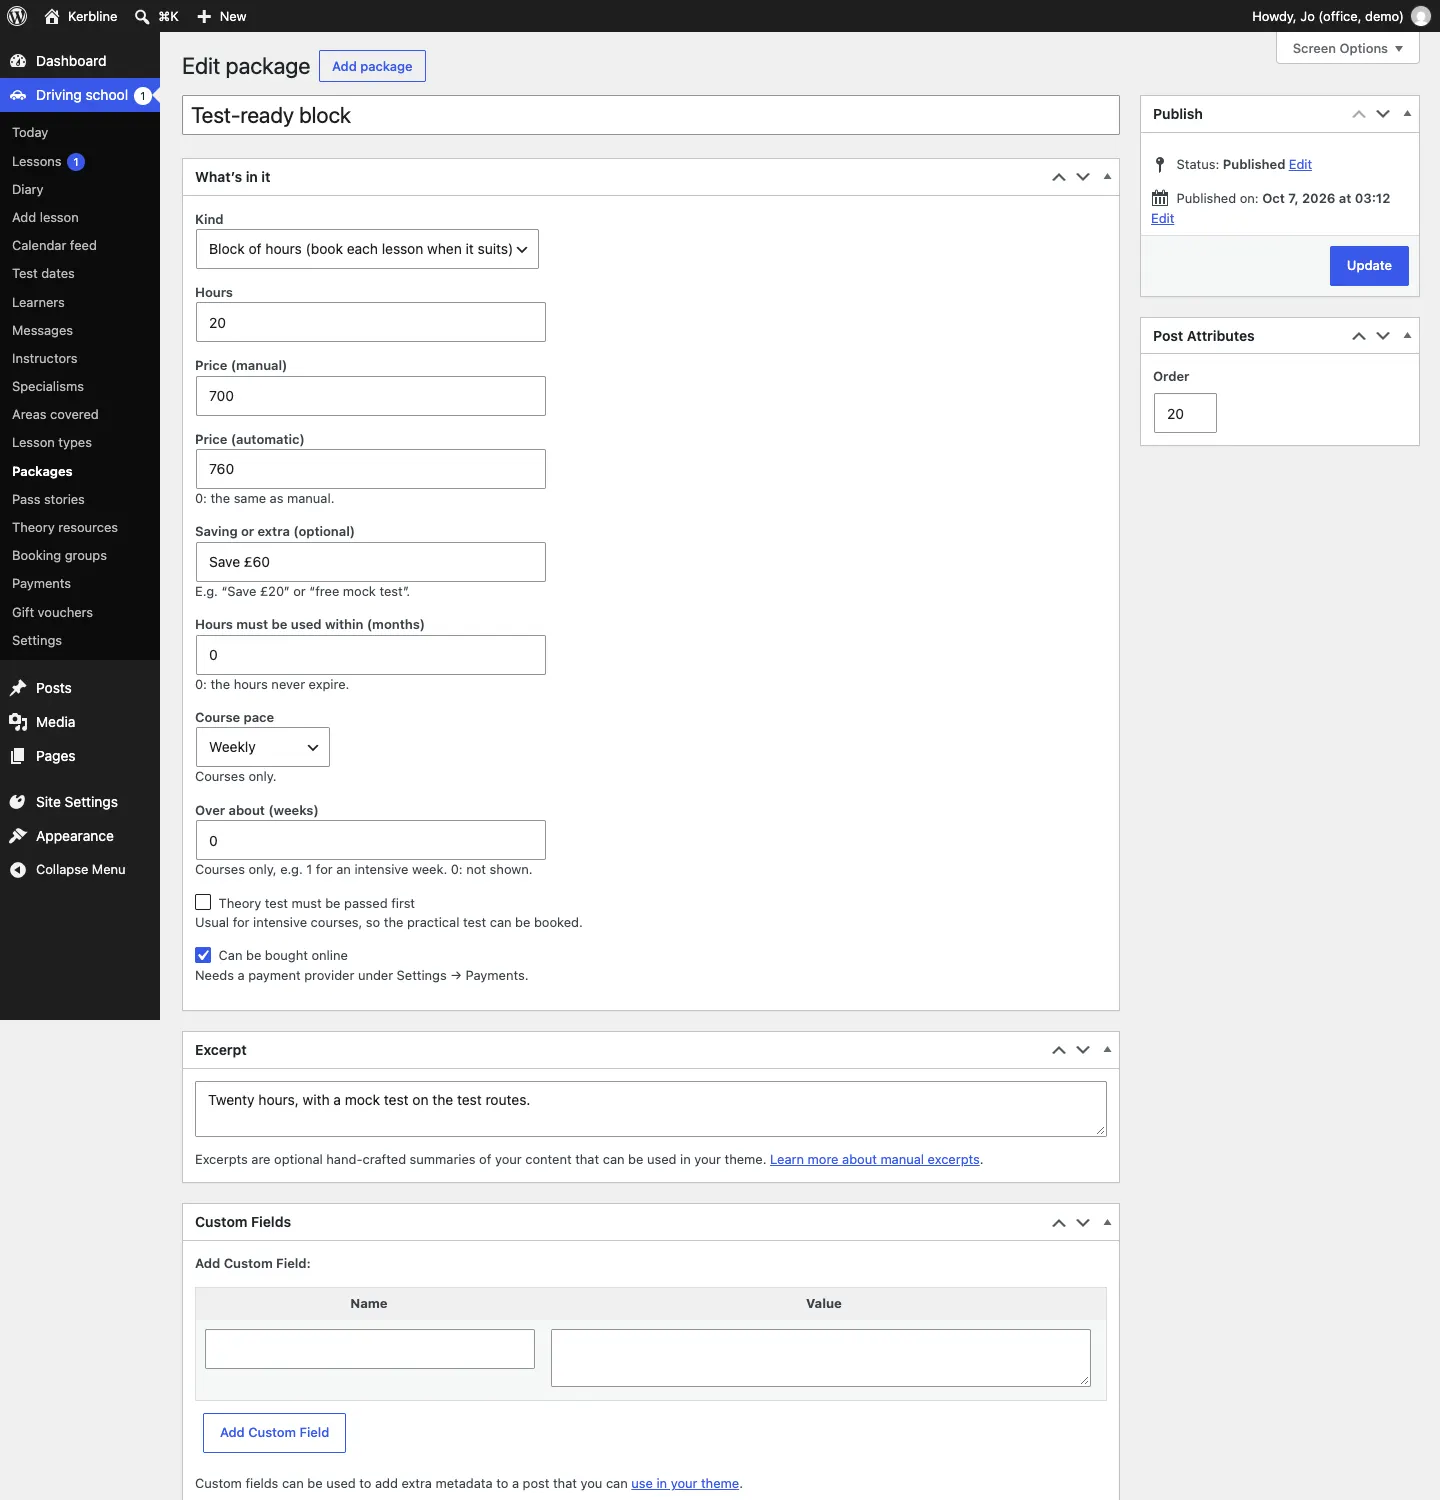Move Post Attributes panel up
The width and height of the screenshot is (1440, 1500).
tap(1359, 336)
